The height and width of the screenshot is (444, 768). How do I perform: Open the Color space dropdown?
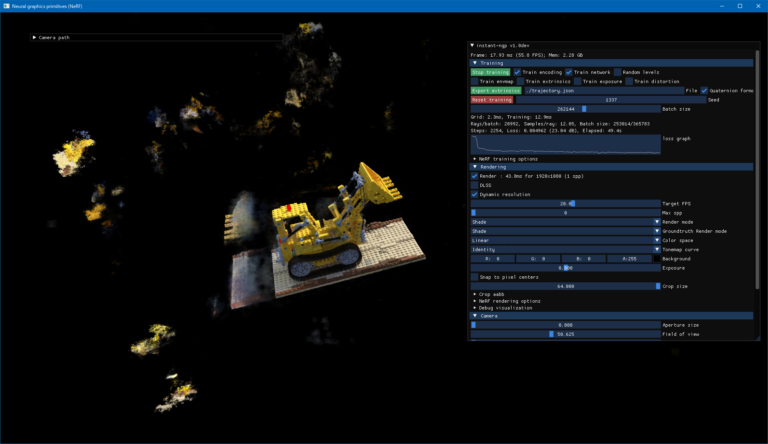565,240
